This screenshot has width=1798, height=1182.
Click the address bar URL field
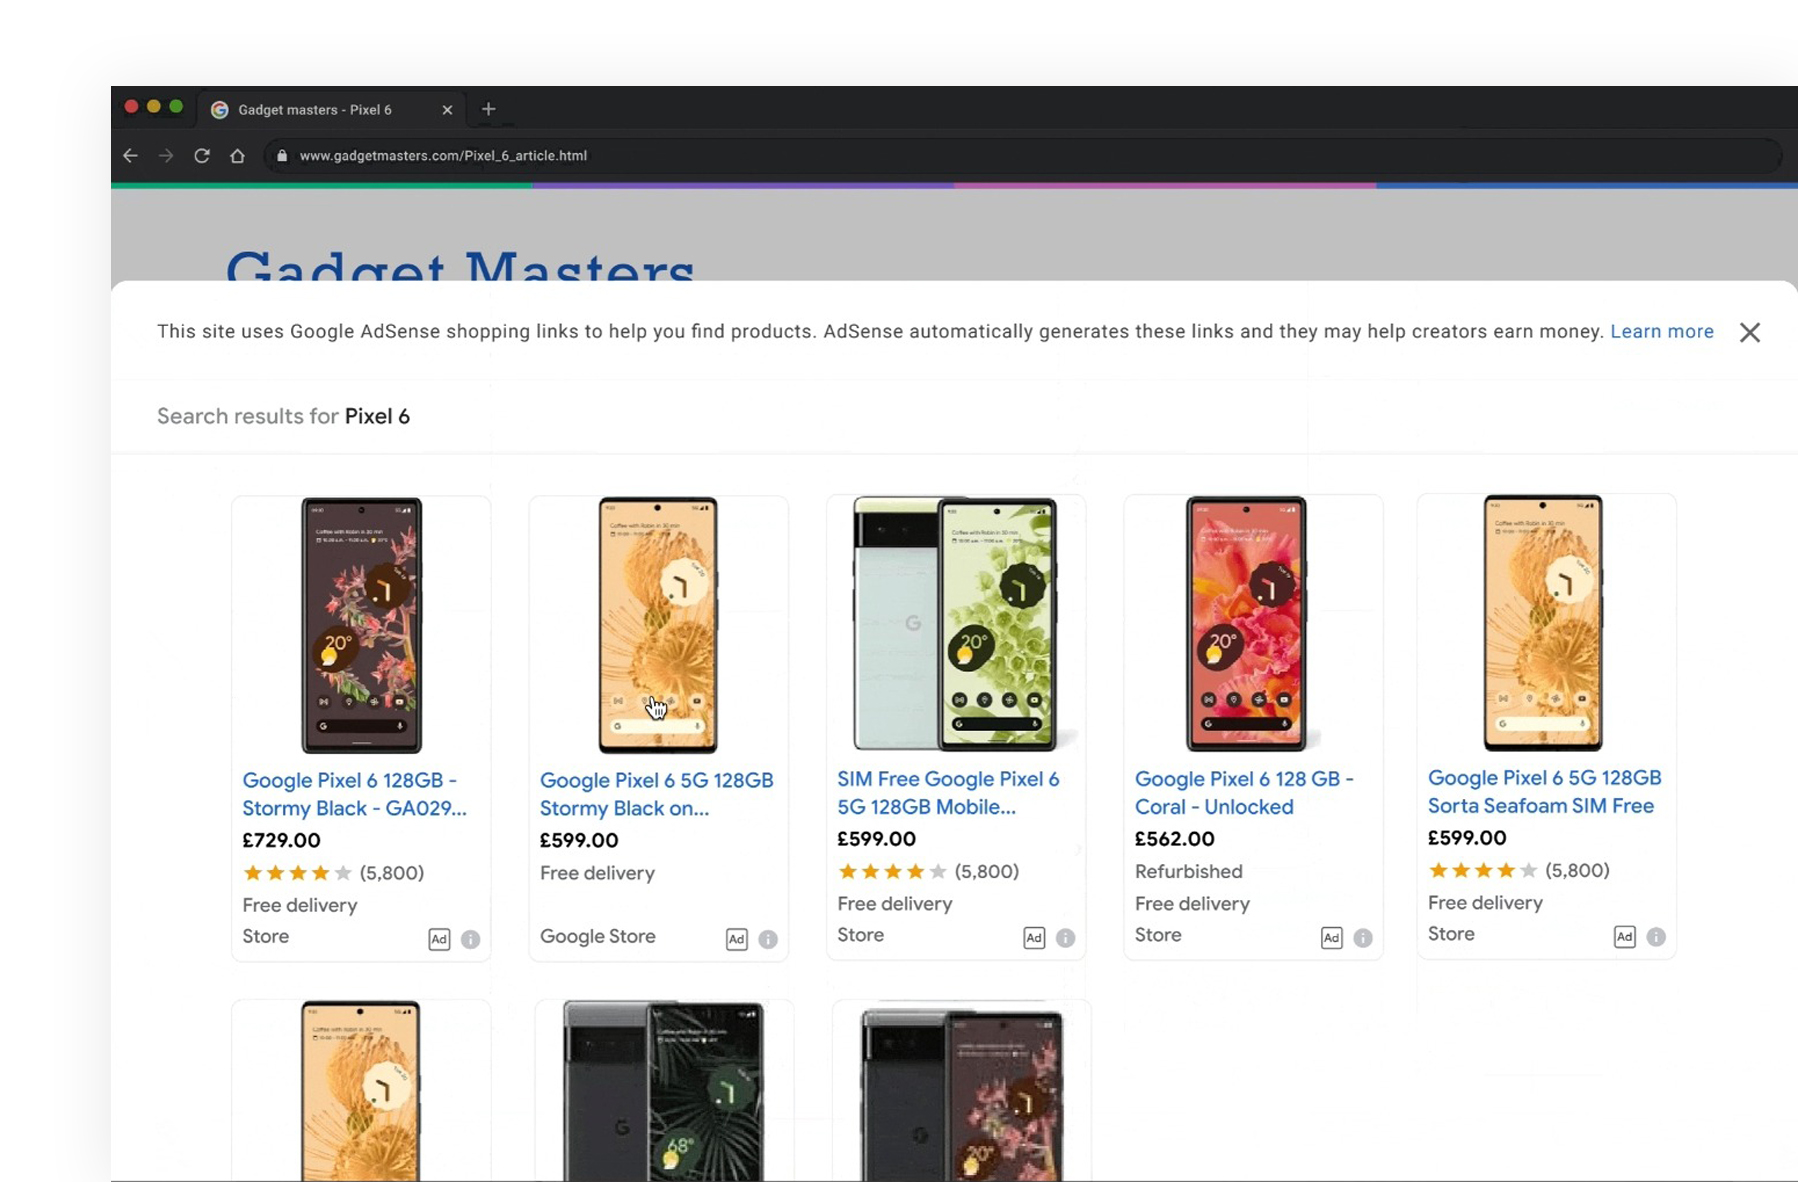(x=1022, y=156)
